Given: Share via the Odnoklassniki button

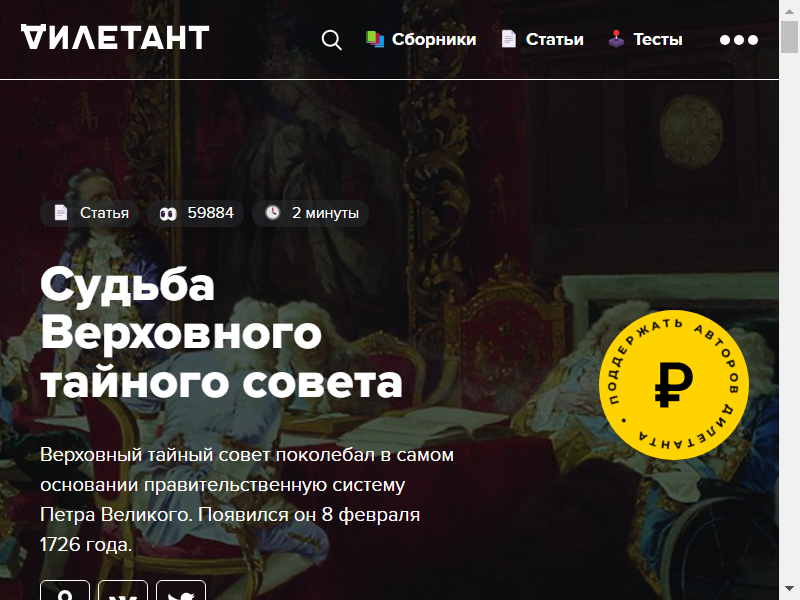Looking at the screenshot, I should tap(65, 590).
